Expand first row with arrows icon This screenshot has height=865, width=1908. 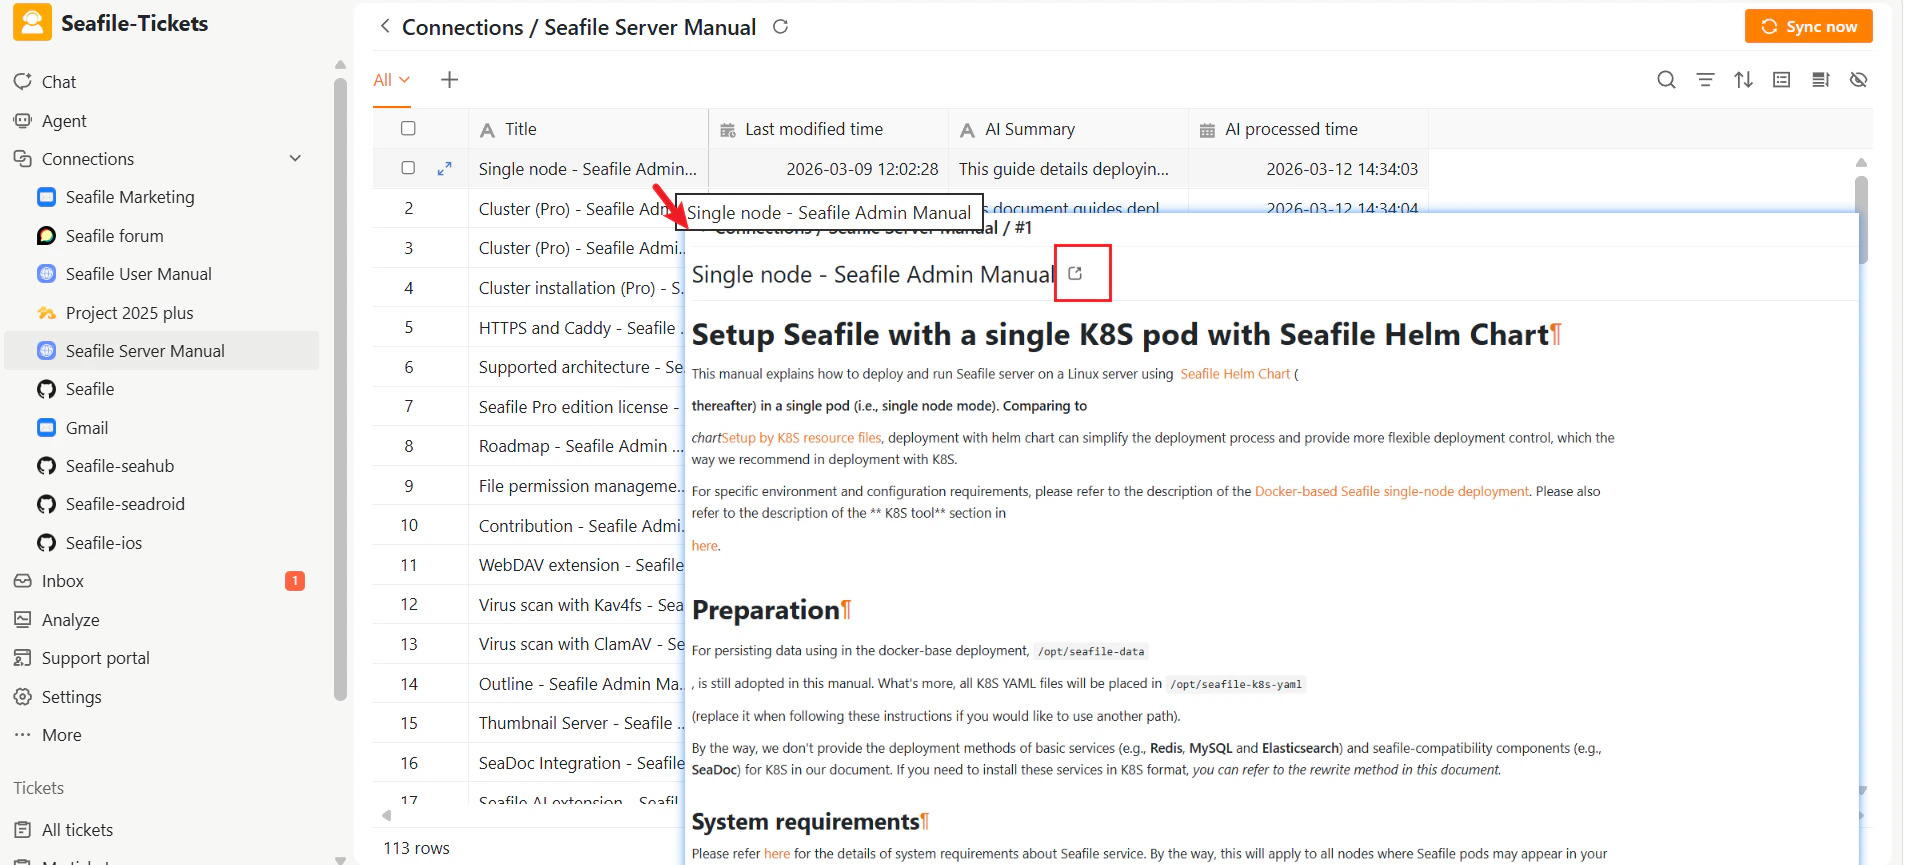[x=445, y=169]
